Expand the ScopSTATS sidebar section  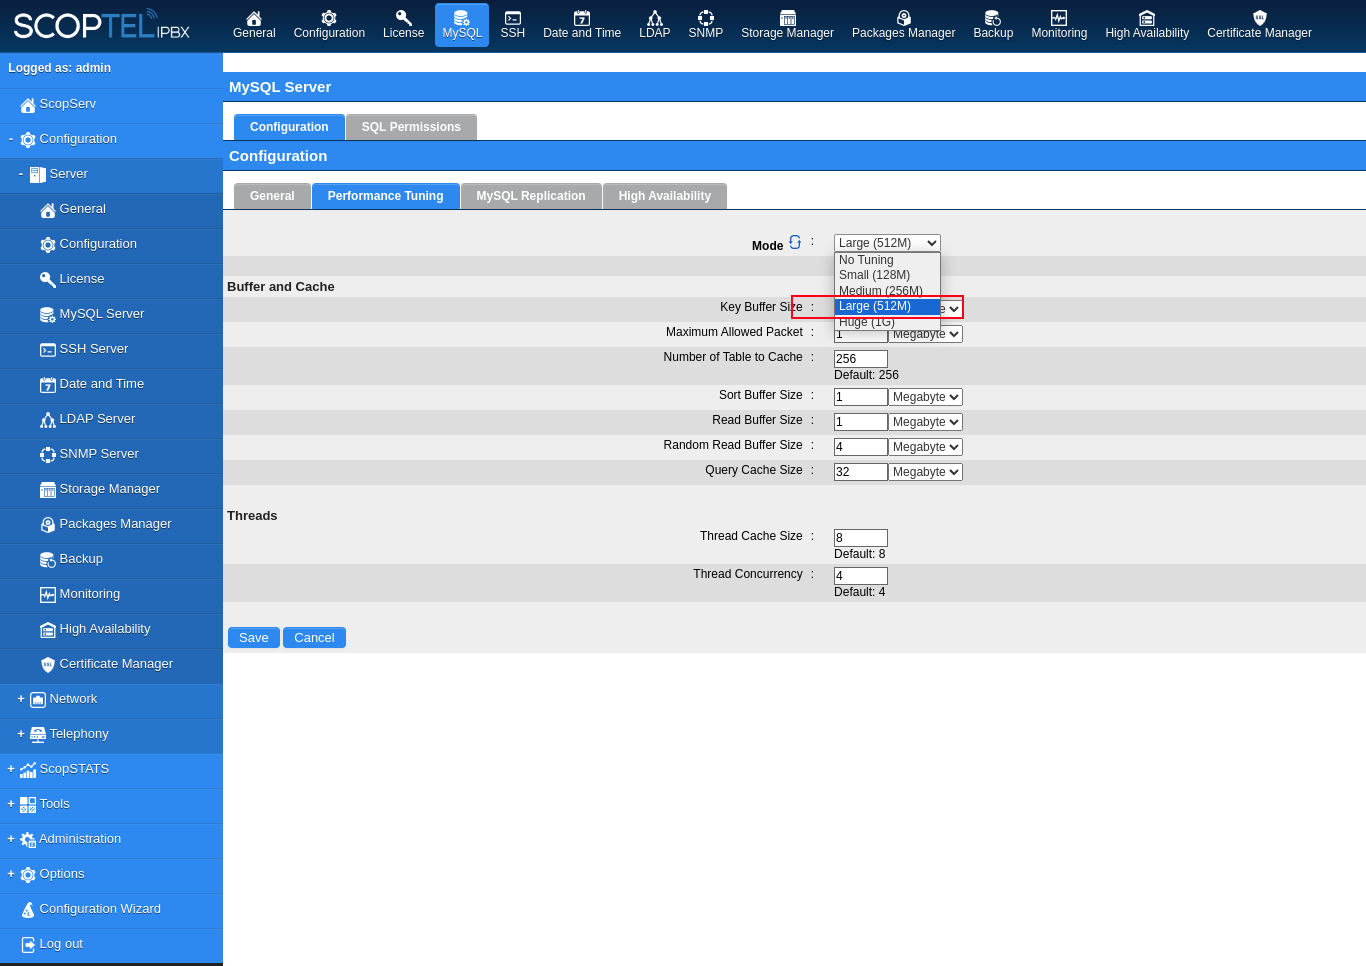11,769
